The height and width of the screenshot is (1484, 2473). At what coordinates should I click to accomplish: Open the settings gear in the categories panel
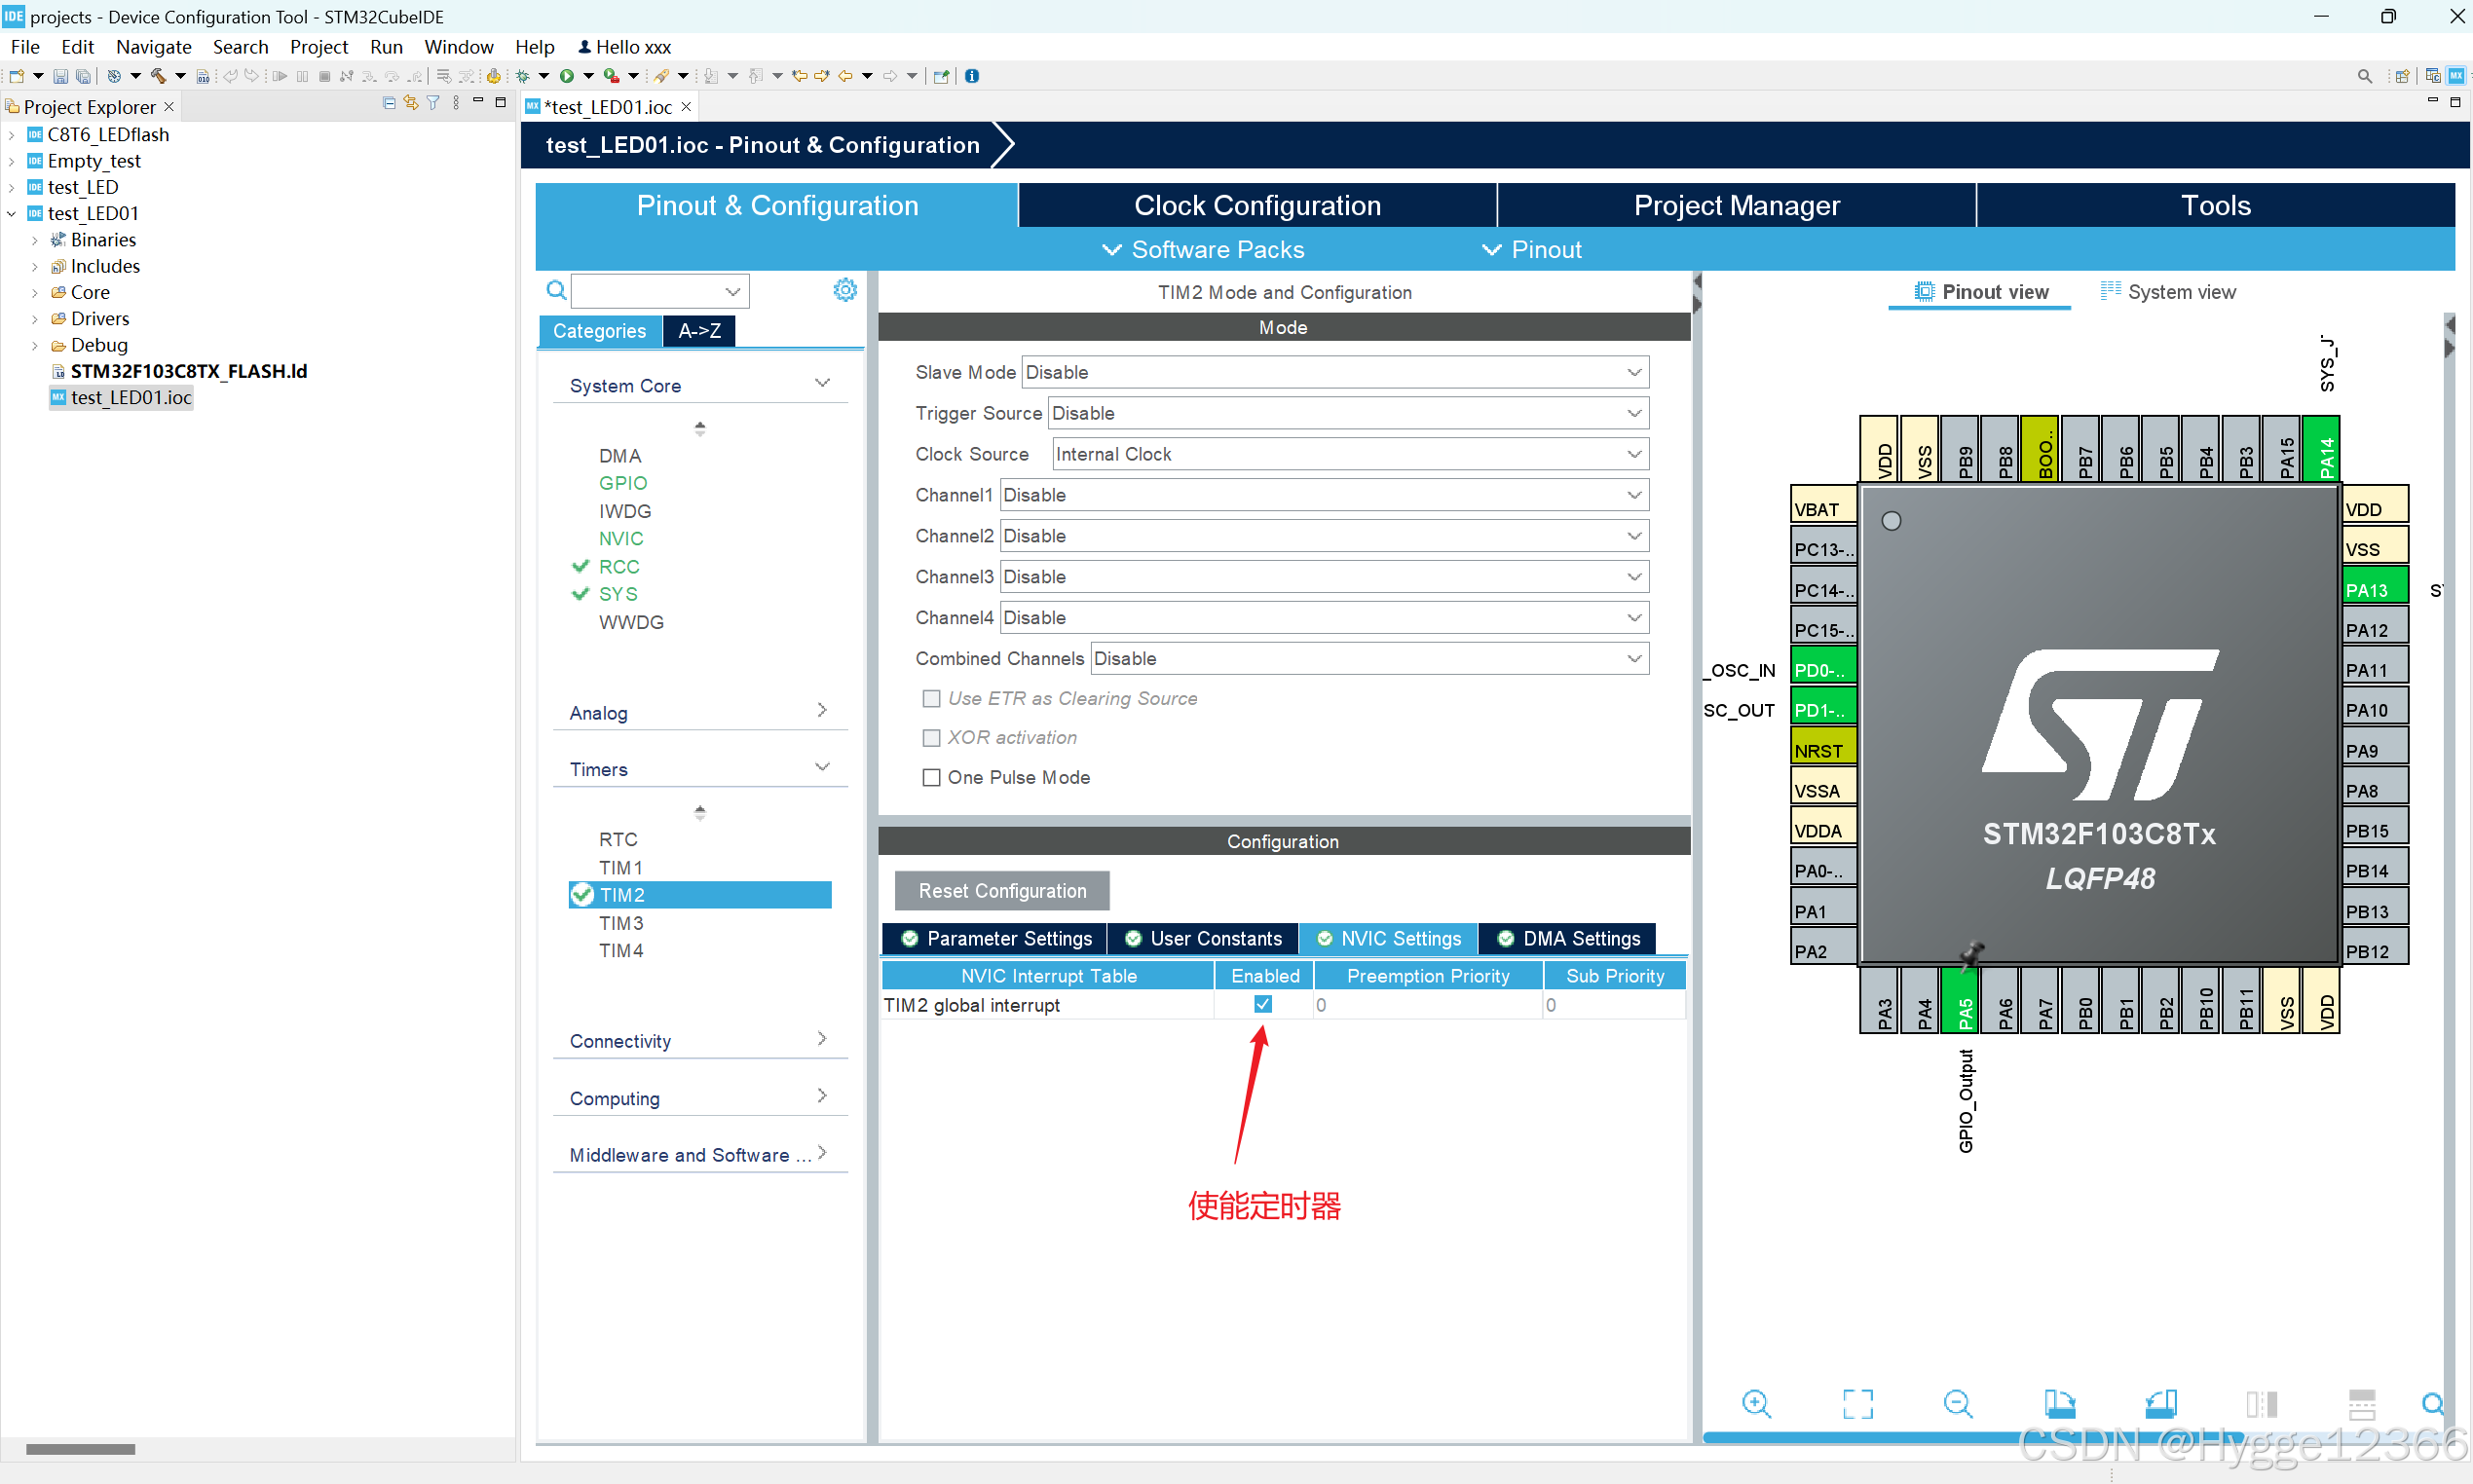(x=845, y=290)
